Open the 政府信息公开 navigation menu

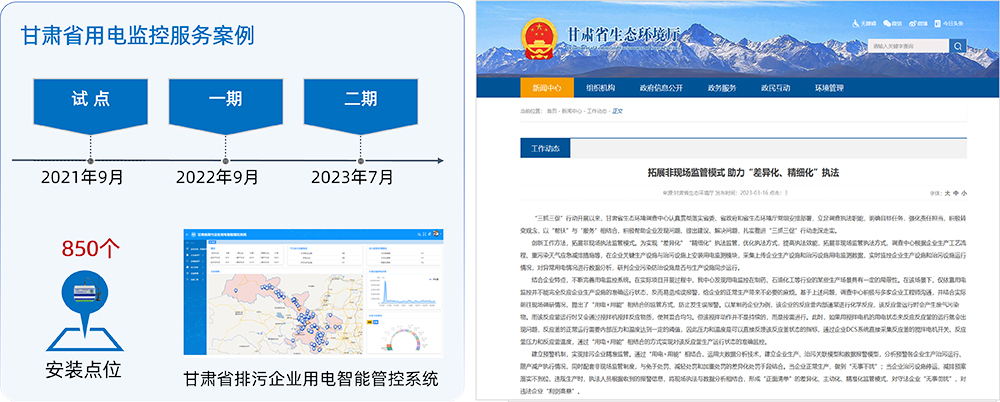click(662, 88)
